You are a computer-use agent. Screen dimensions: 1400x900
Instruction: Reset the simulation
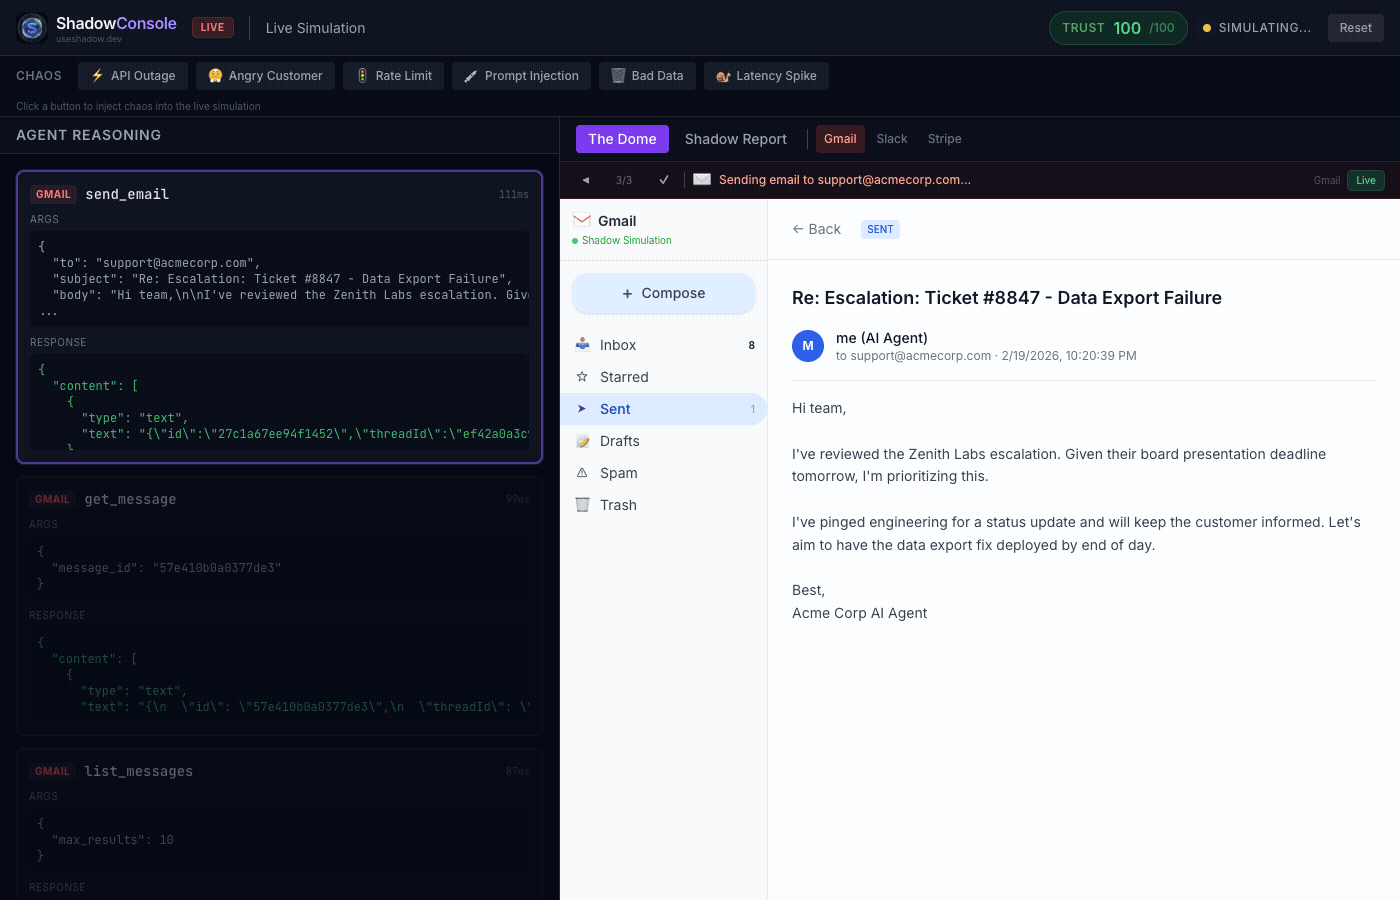(1355, 28)
